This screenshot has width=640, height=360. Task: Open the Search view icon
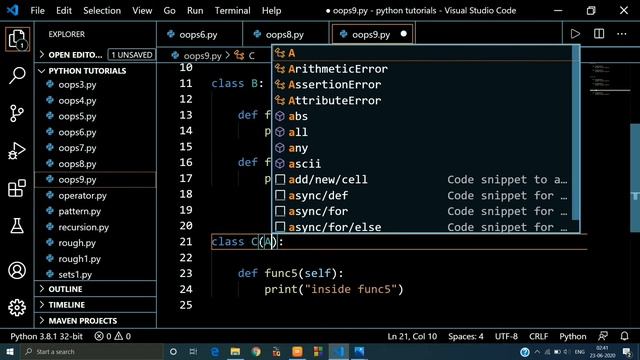click(x=17, y=76)
